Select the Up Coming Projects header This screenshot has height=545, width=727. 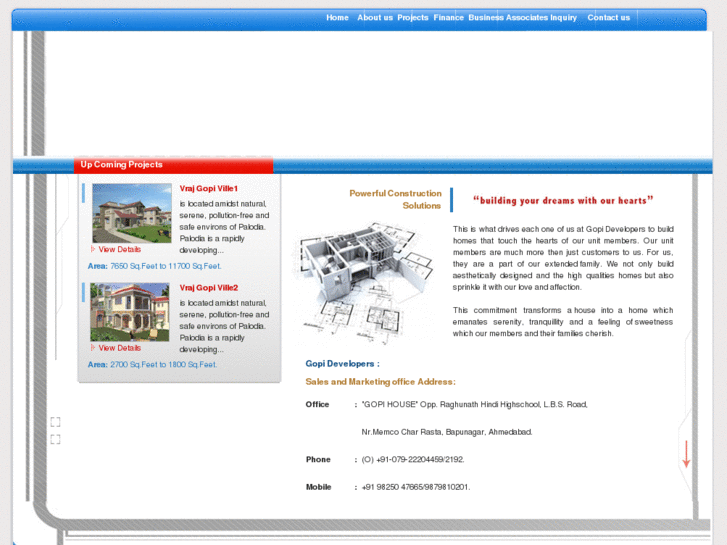pyautogui.click(x=173, y=165)
